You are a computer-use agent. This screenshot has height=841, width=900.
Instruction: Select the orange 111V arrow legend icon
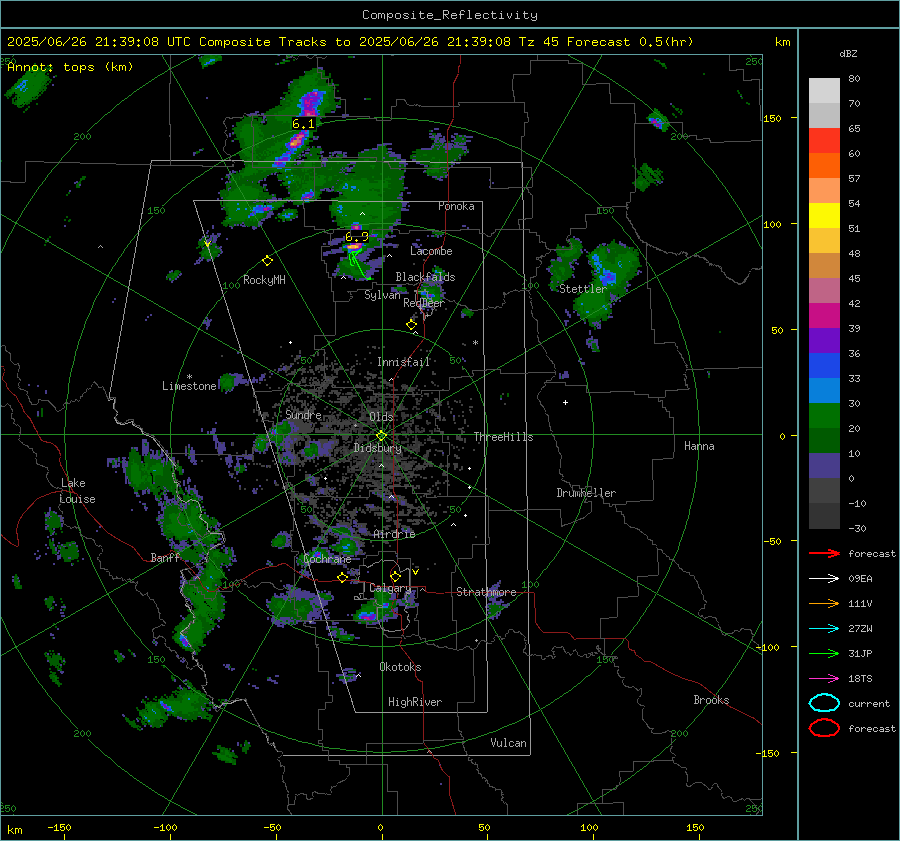point(824,603)
